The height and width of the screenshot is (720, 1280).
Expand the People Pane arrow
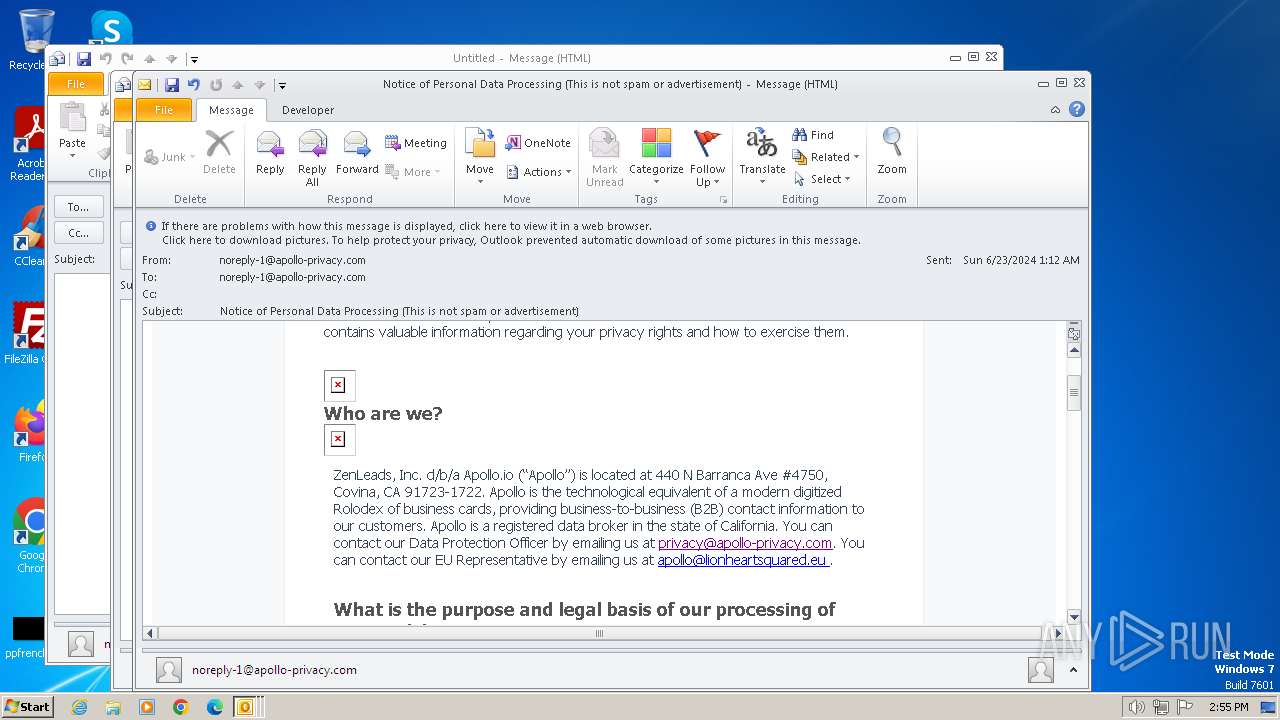click(x=1073, y=670)
